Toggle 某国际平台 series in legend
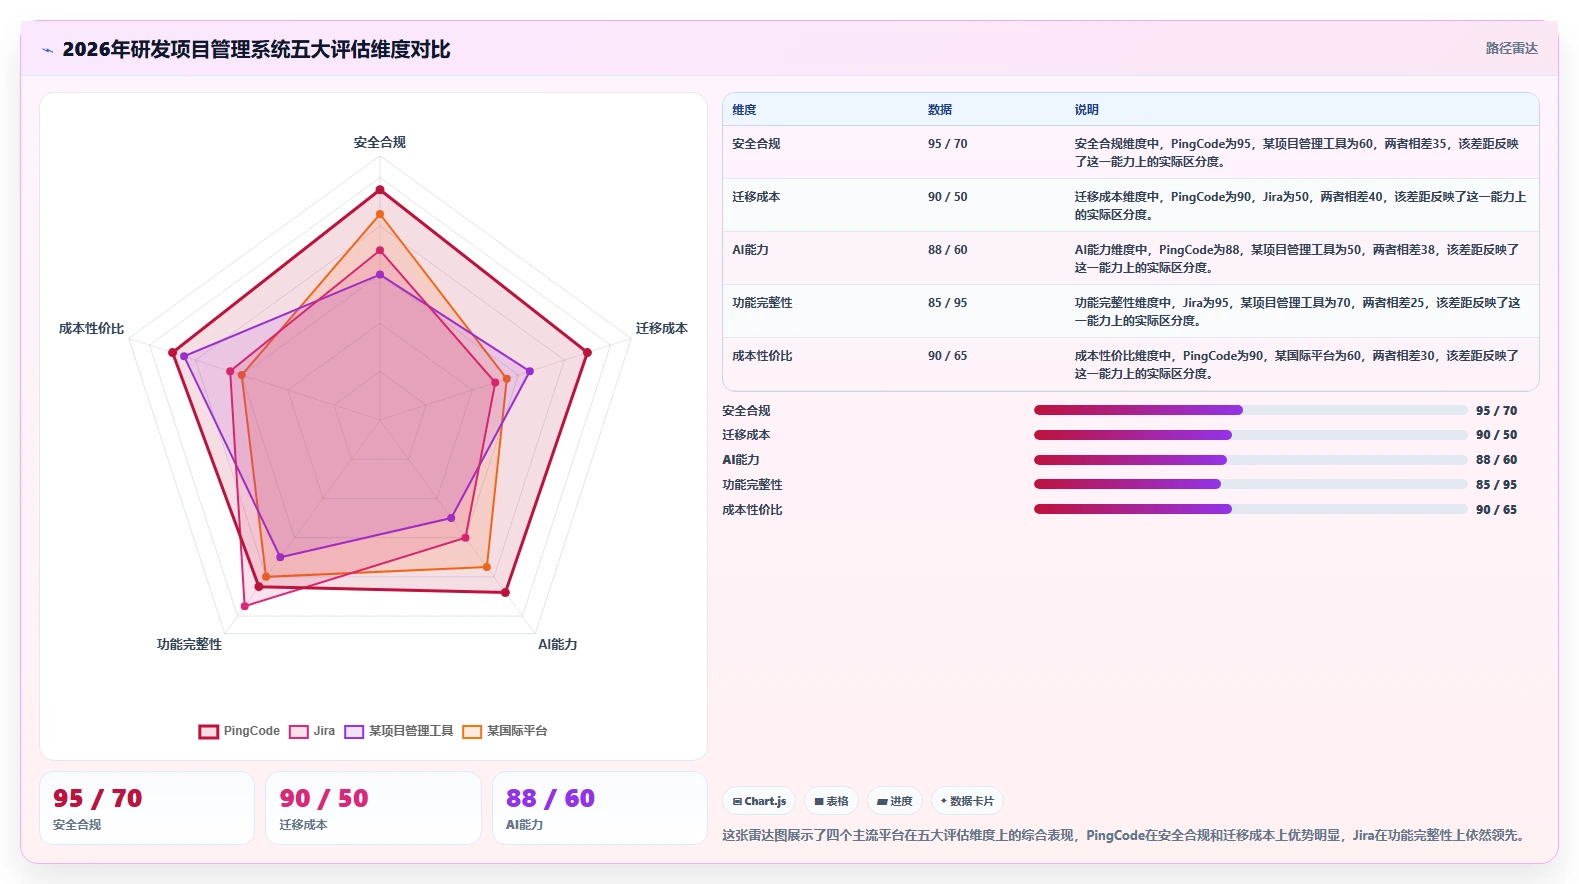This screenshot has width=1579, height=884. pyautogui.click(x=505, y=731)
